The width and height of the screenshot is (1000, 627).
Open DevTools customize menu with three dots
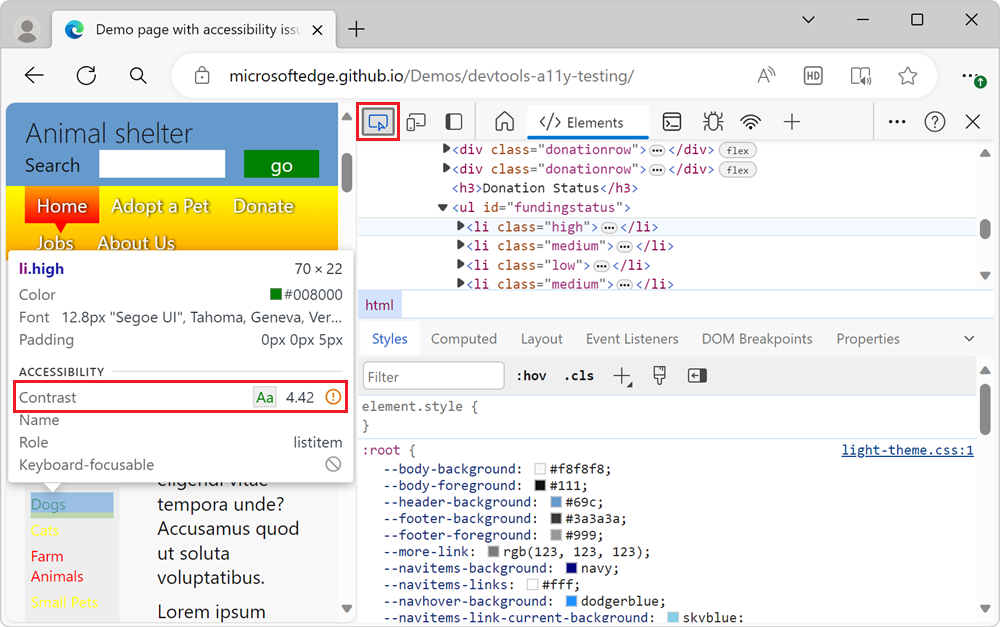pos(896,121)
